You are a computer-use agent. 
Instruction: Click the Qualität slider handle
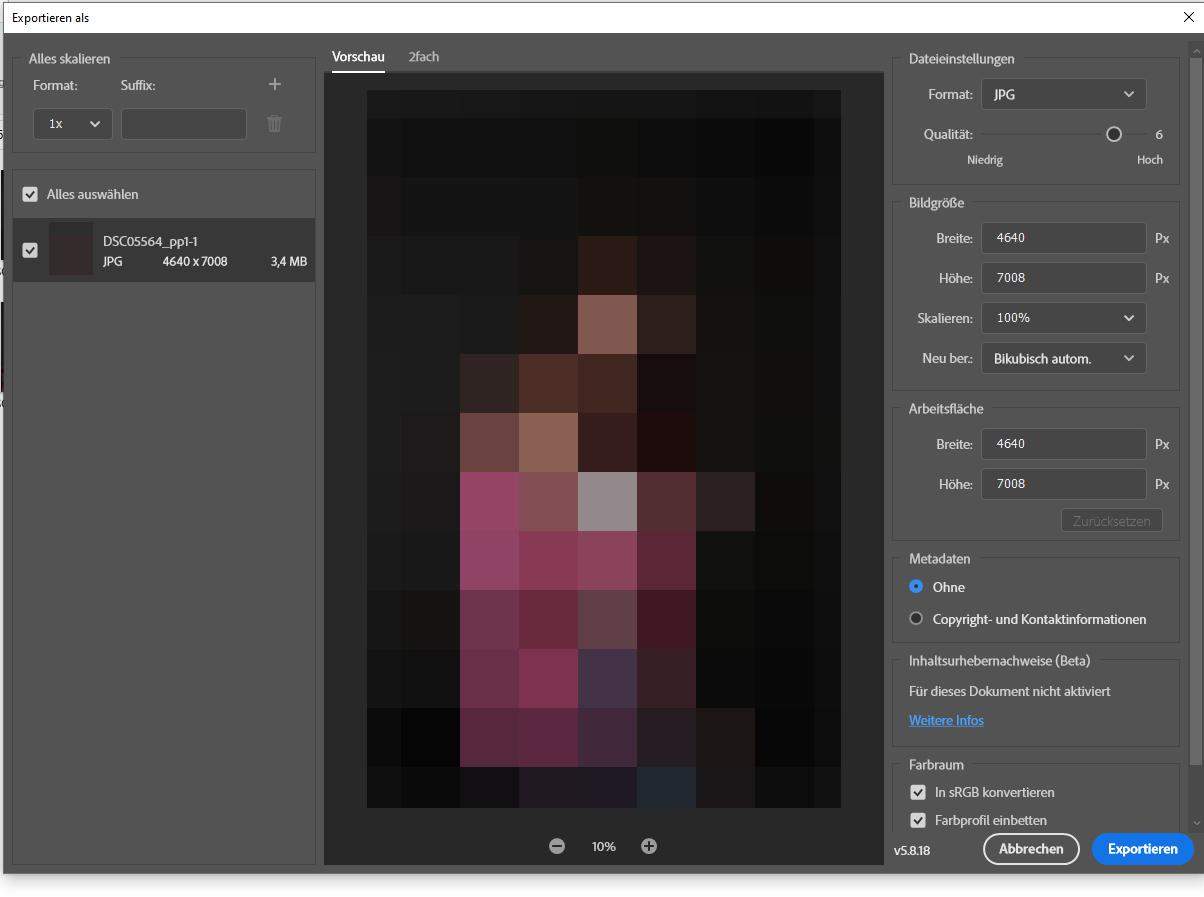click(x=1114, y=134)
